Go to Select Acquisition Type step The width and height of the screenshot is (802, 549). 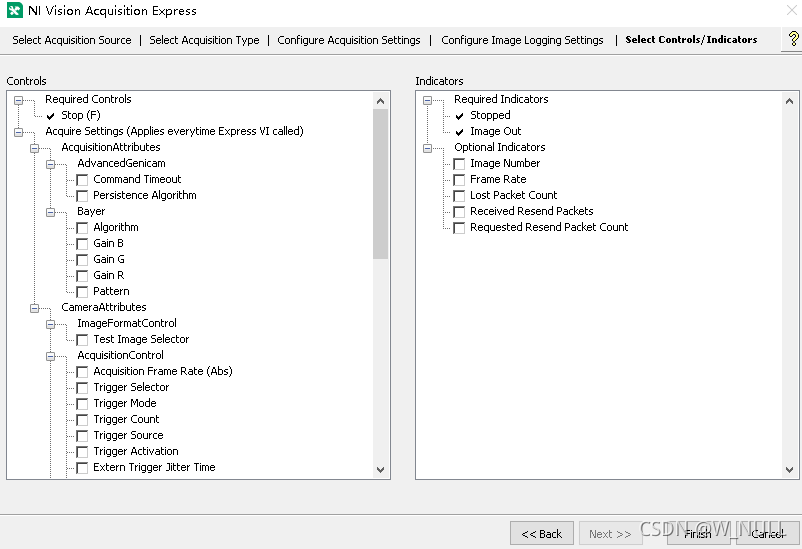point(204,40)
